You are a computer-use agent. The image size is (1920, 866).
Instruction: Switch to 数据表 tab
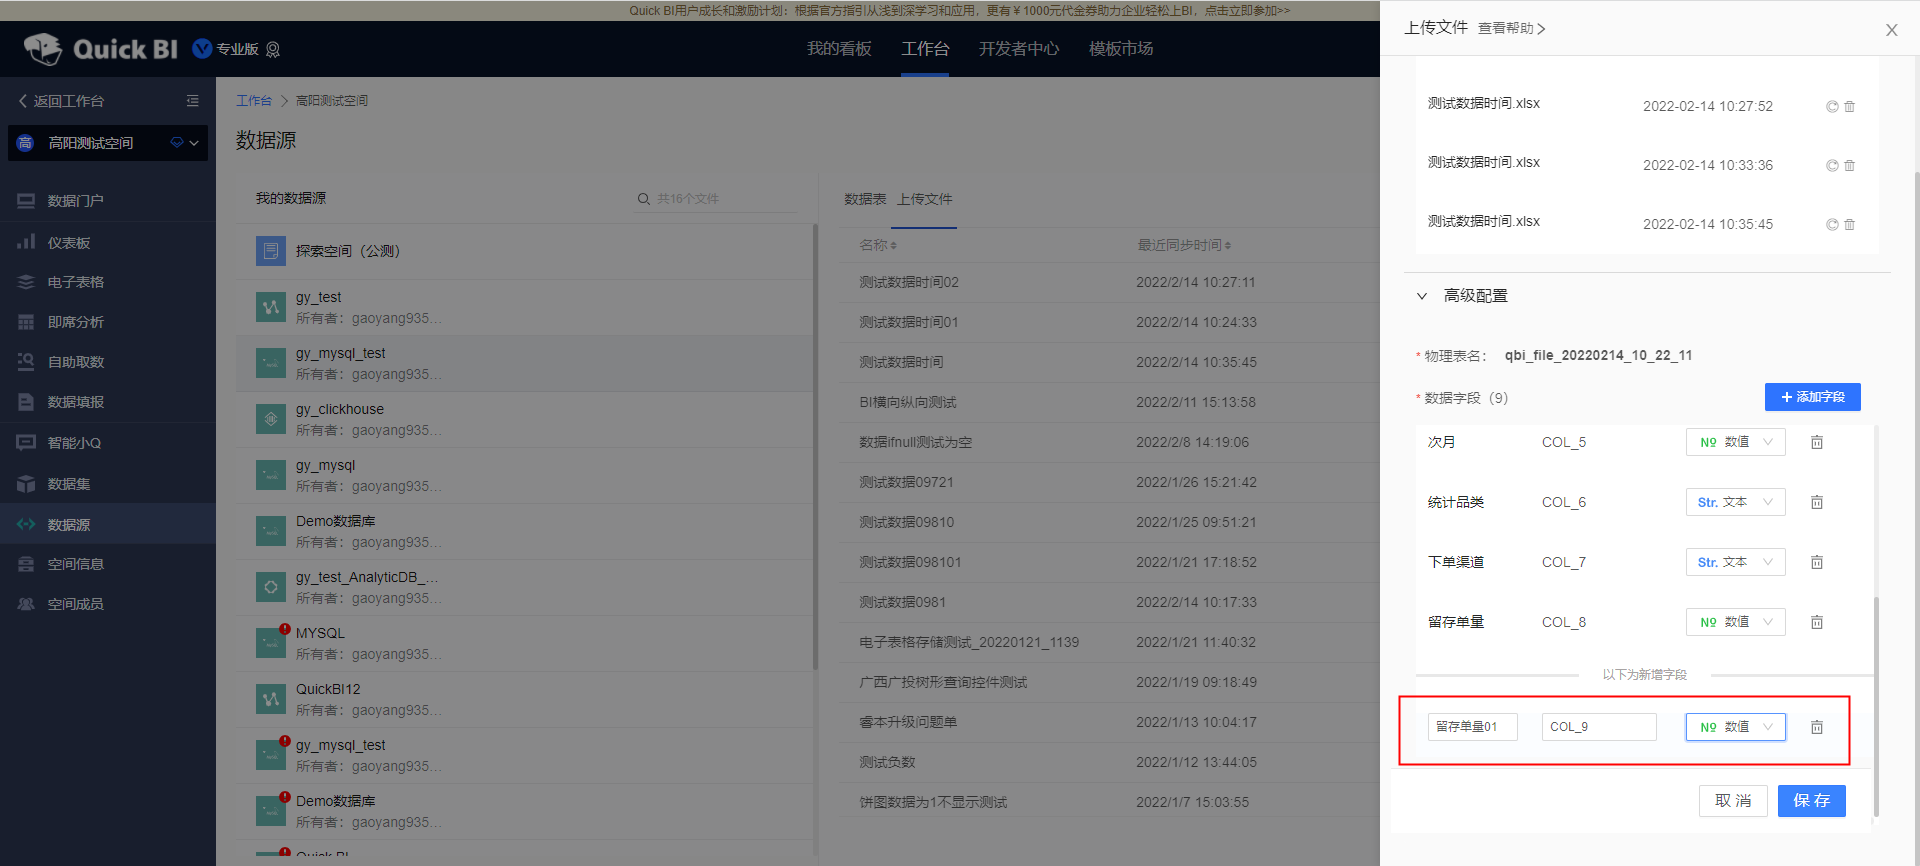[x=865, y=199]
